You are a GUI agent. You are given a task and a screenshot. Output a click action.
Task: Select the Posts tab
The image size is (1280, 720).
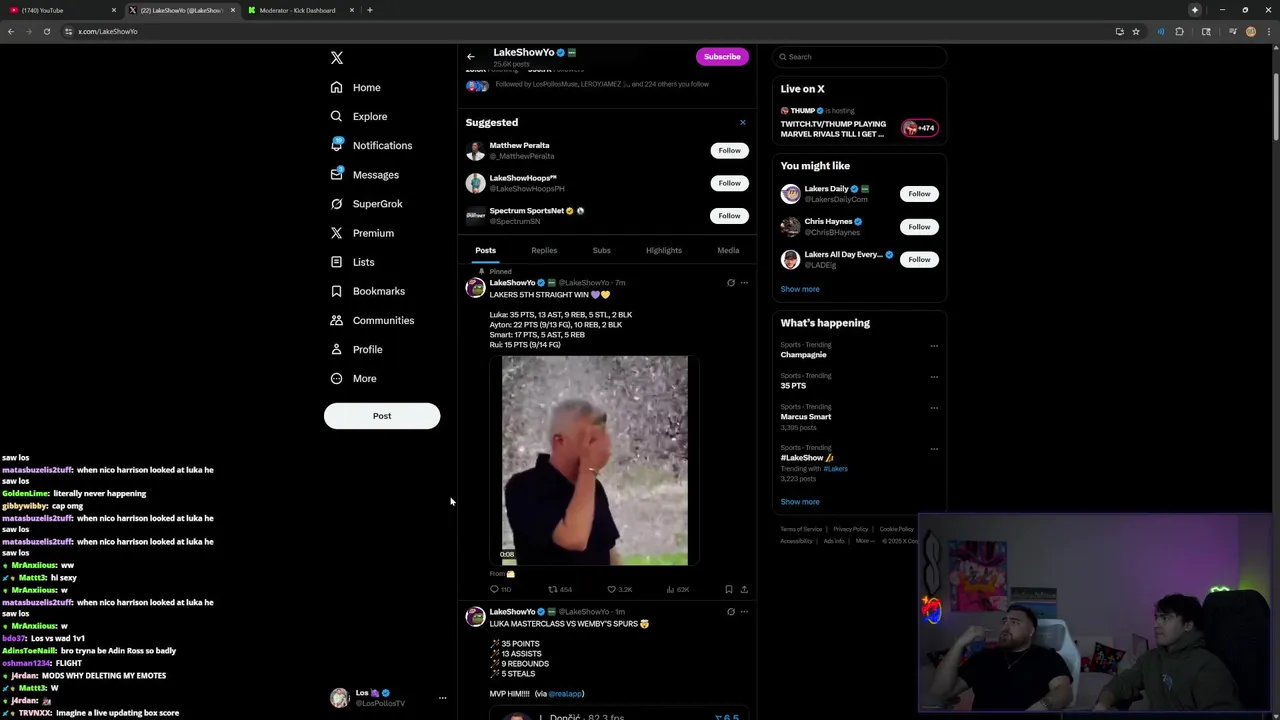[485, 250]
